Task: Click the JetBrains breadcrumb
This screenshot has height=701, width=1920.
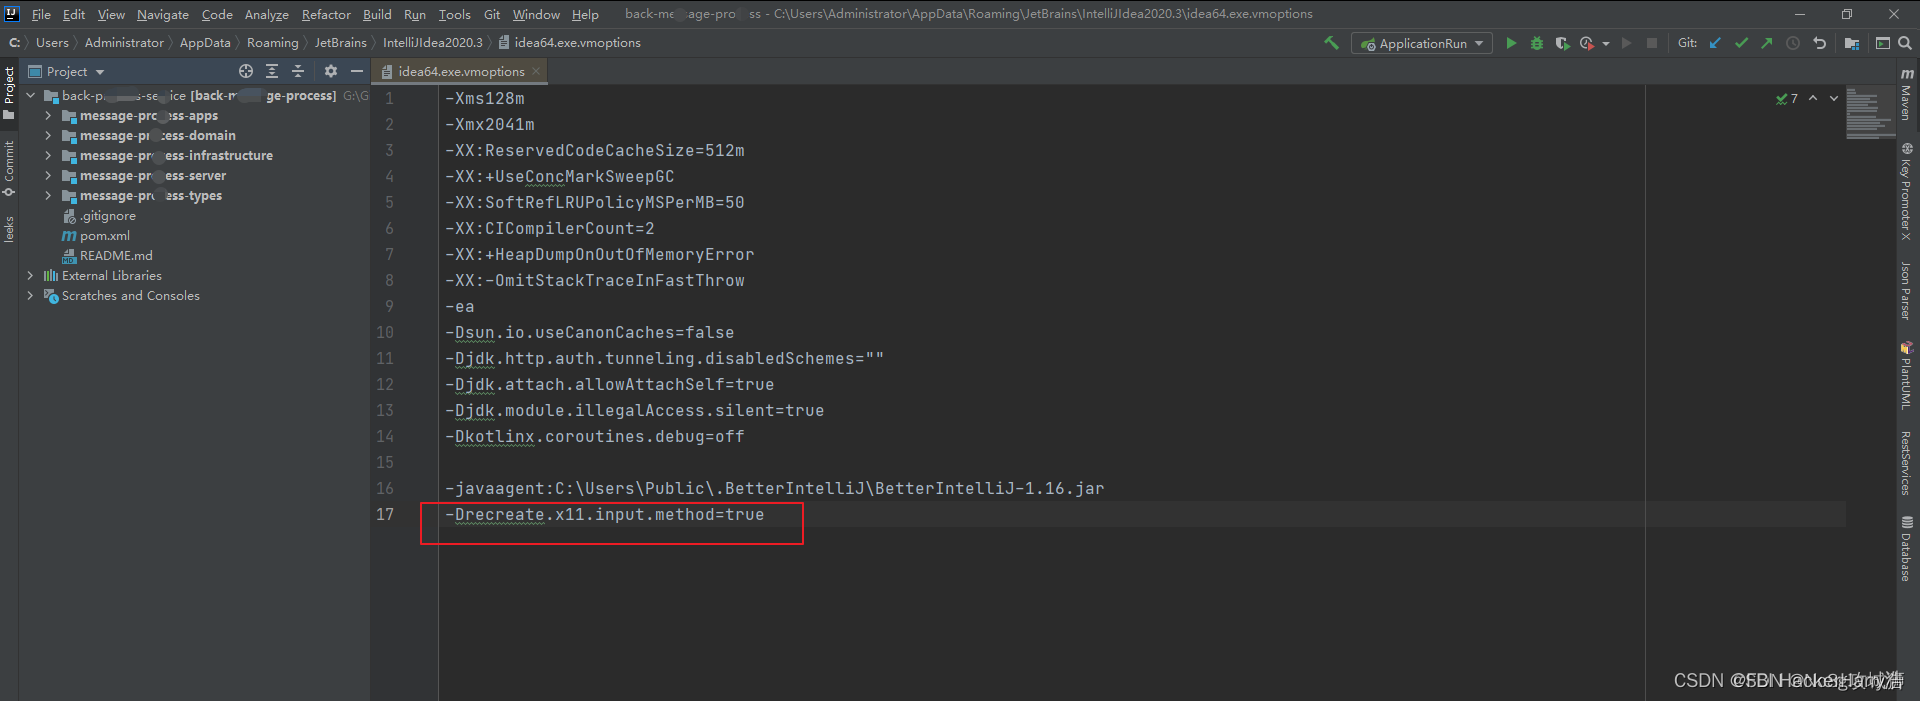Action: (340, 43)
